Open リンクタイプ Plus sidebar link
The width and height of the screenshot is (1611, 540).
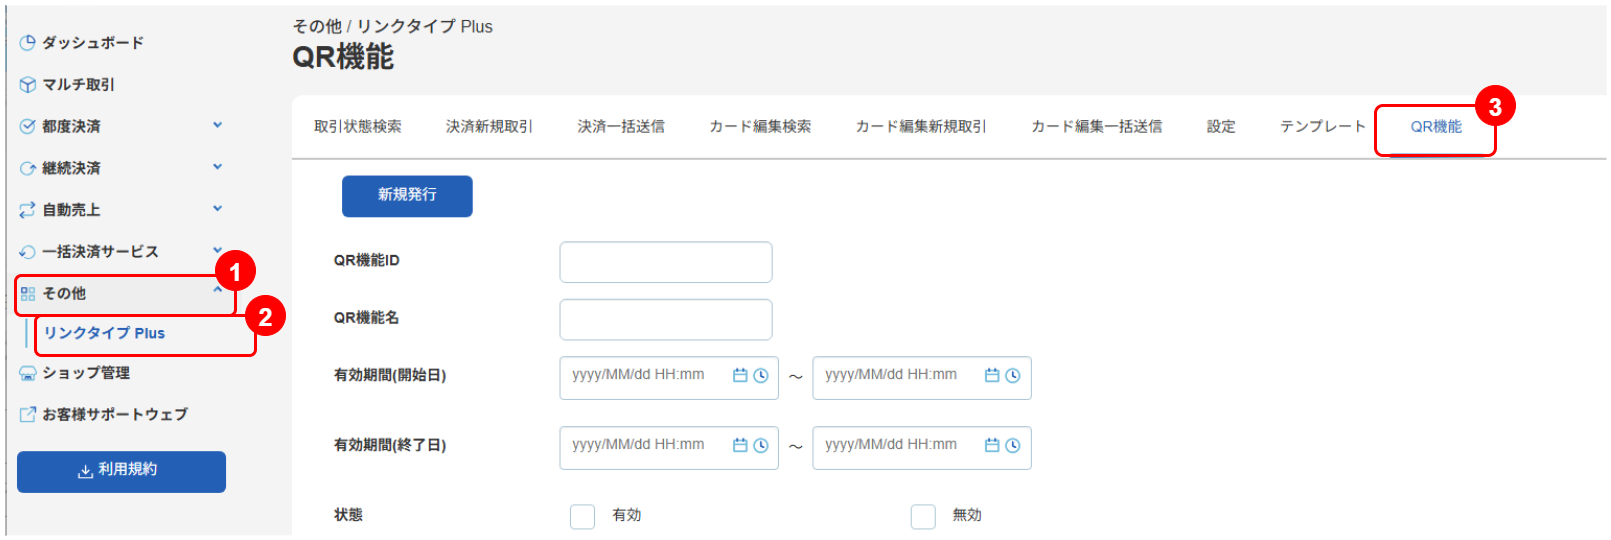(104, 333)
